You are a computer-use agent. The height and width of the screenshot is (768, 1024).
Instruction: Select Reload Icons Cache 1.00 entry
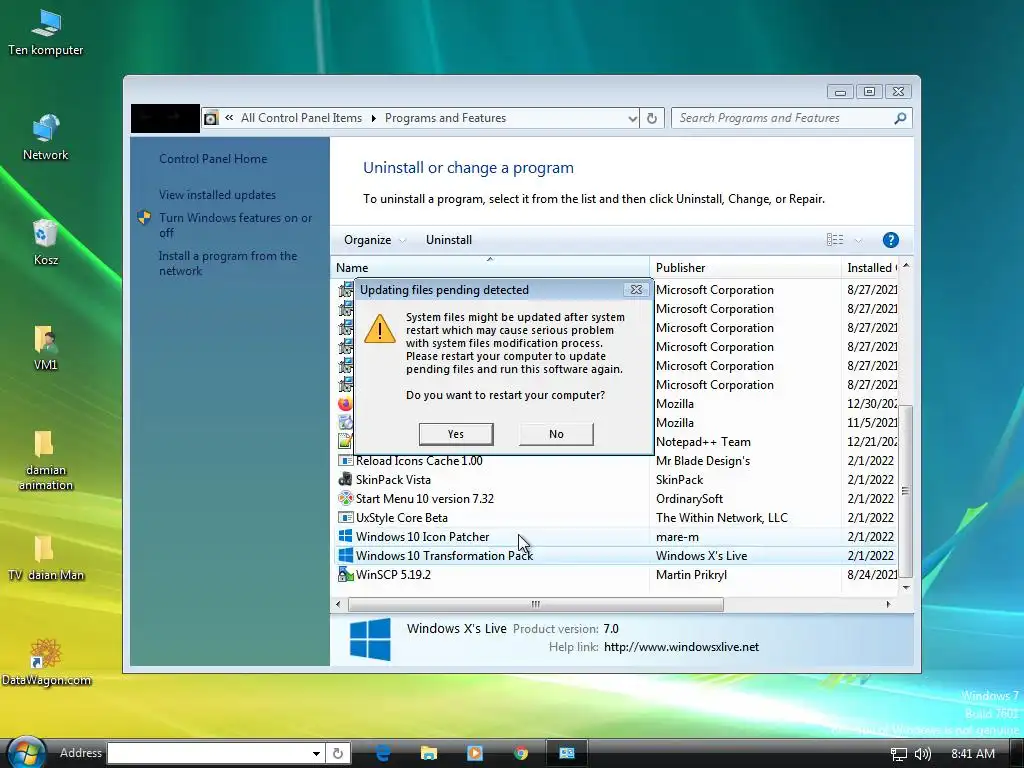[x=419, y=460]
